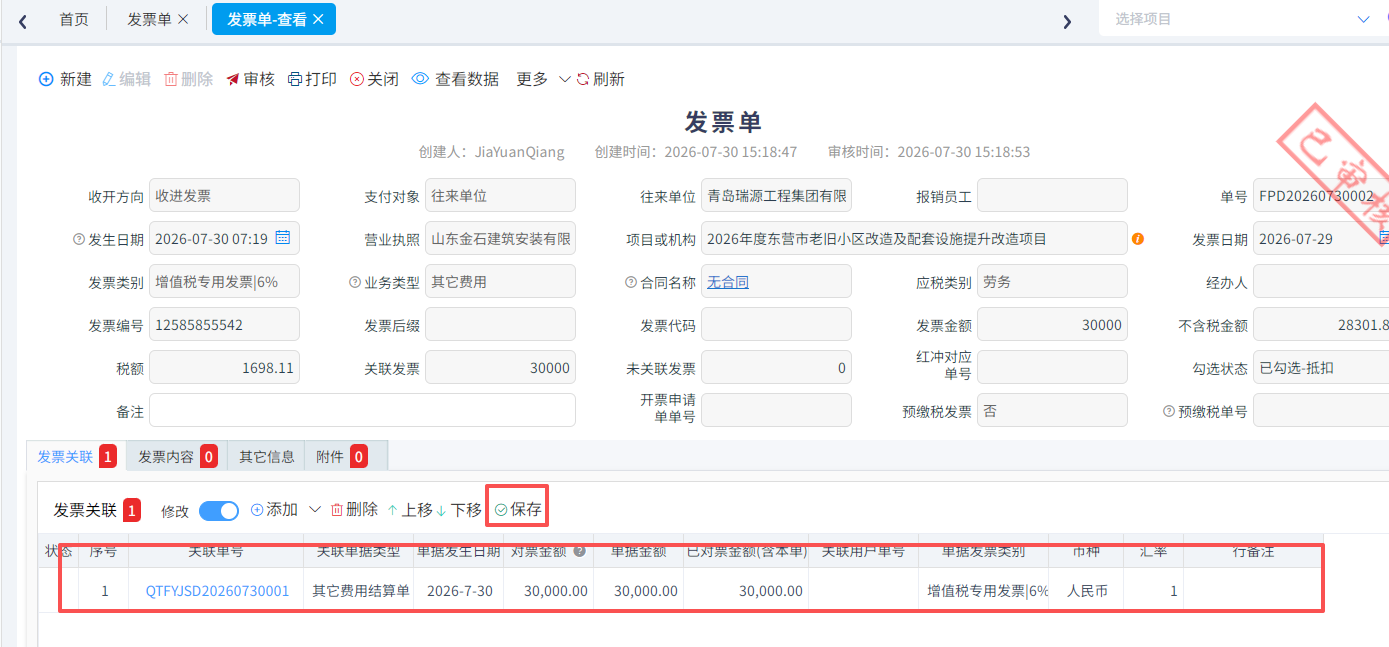Click the 支付对象 field 往来单位

[x=500, y=196]
